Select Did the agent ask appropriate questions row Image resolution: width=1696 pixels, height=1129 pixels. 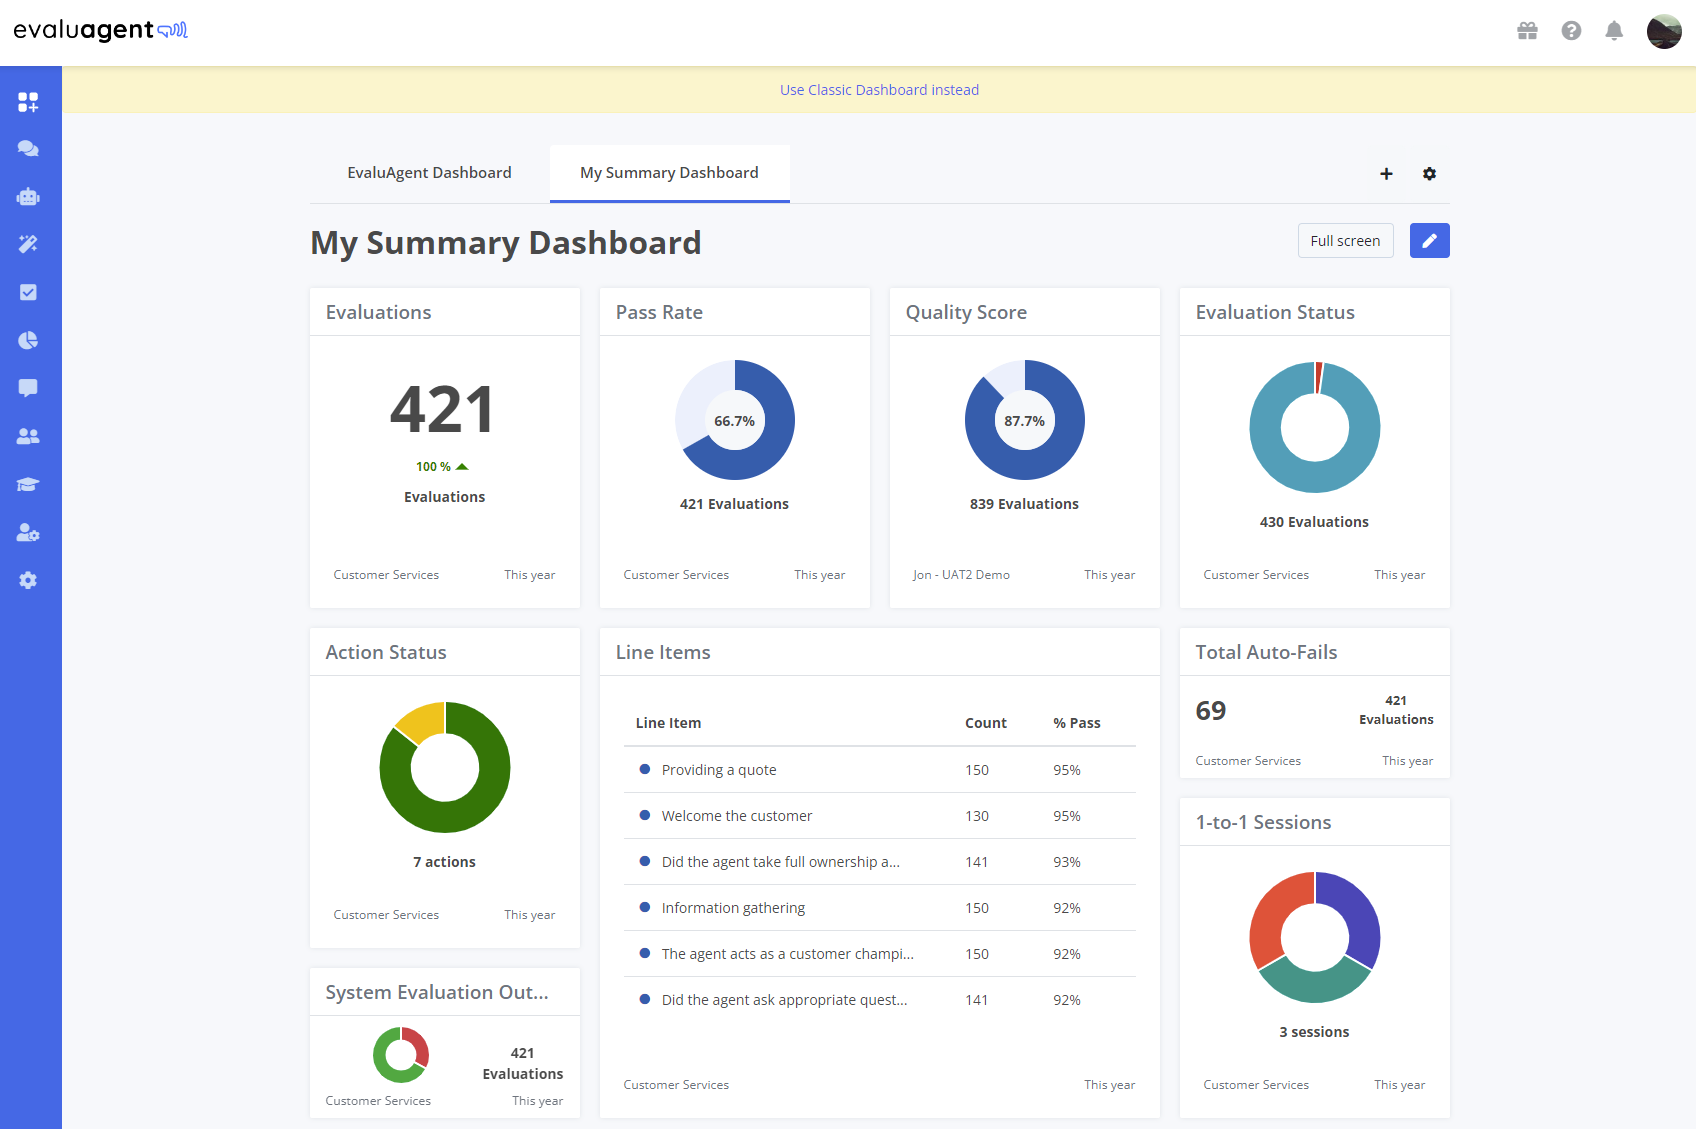tap(879, 1000)
